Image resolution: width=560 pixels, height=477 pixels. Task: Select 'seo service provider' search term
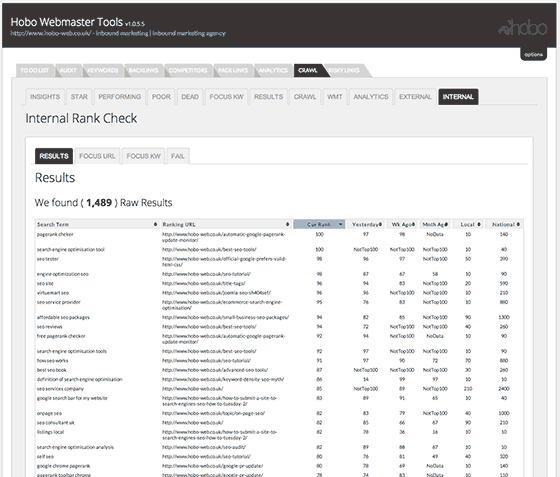click(59, 302)
